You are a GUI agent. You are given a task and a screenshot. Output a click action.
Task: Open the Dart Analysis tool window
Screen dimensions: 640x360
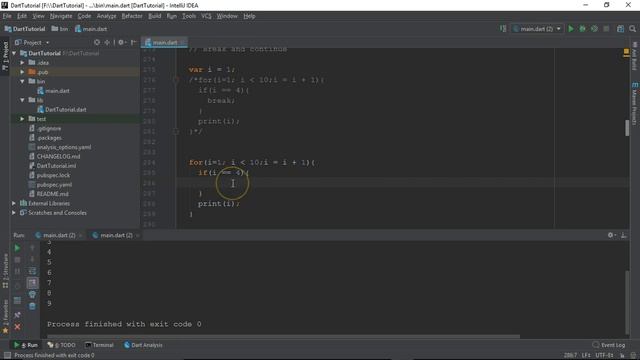point(143,345)
